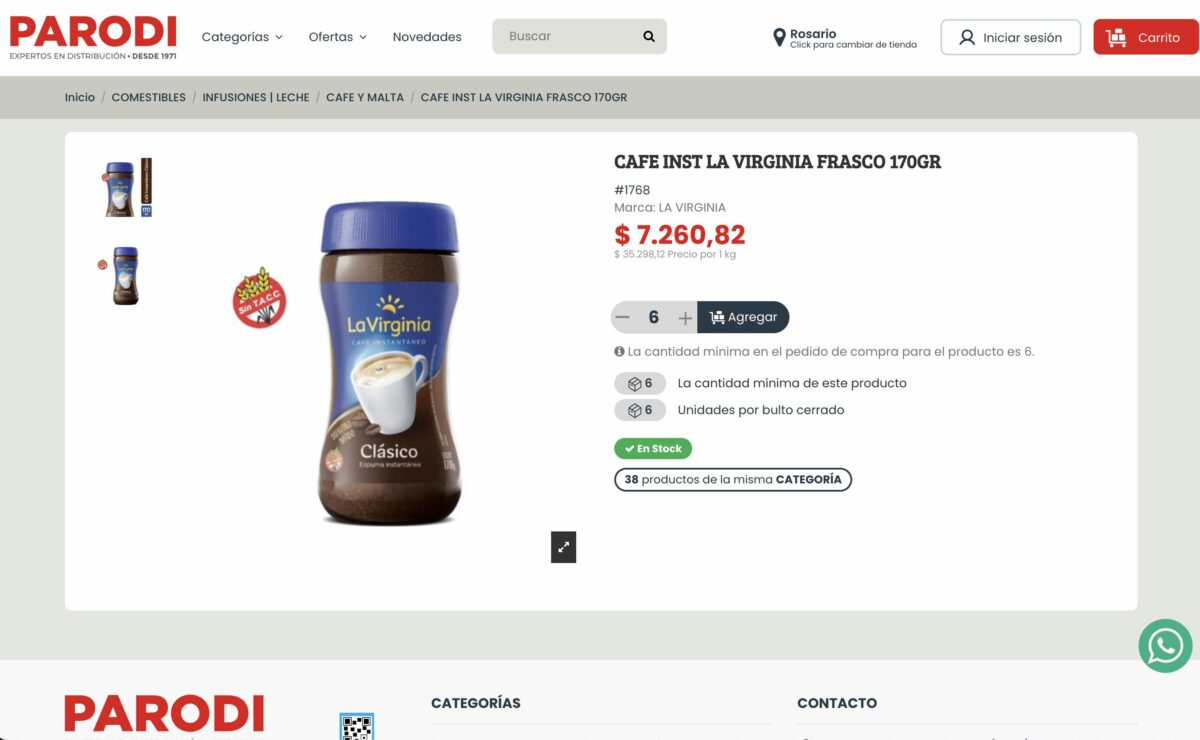Click the Agregar button
This screenshot has width=1200, height=740.
(743, 318)
